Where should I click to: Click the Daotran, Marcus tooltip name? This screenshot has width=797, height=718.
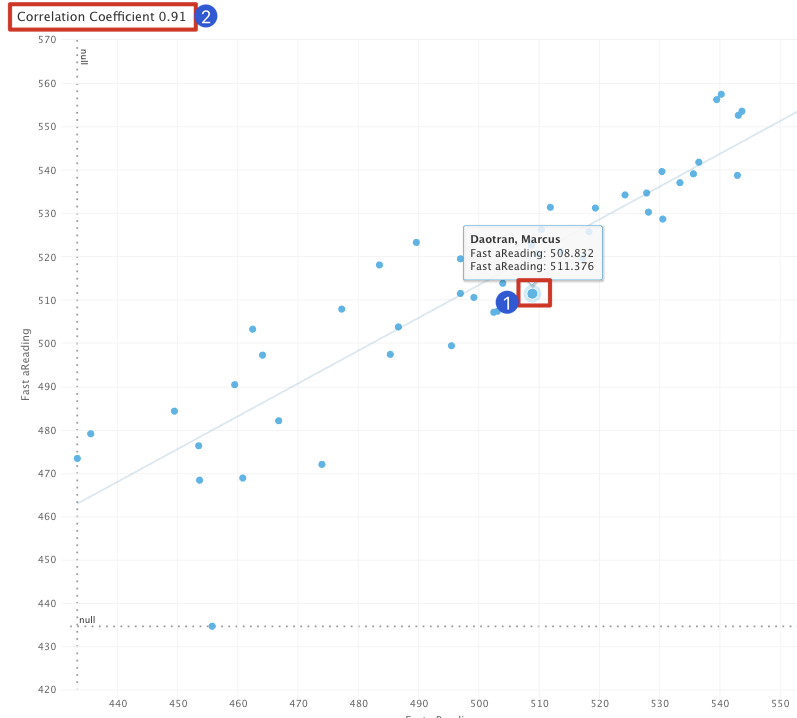tap(515, 239)
